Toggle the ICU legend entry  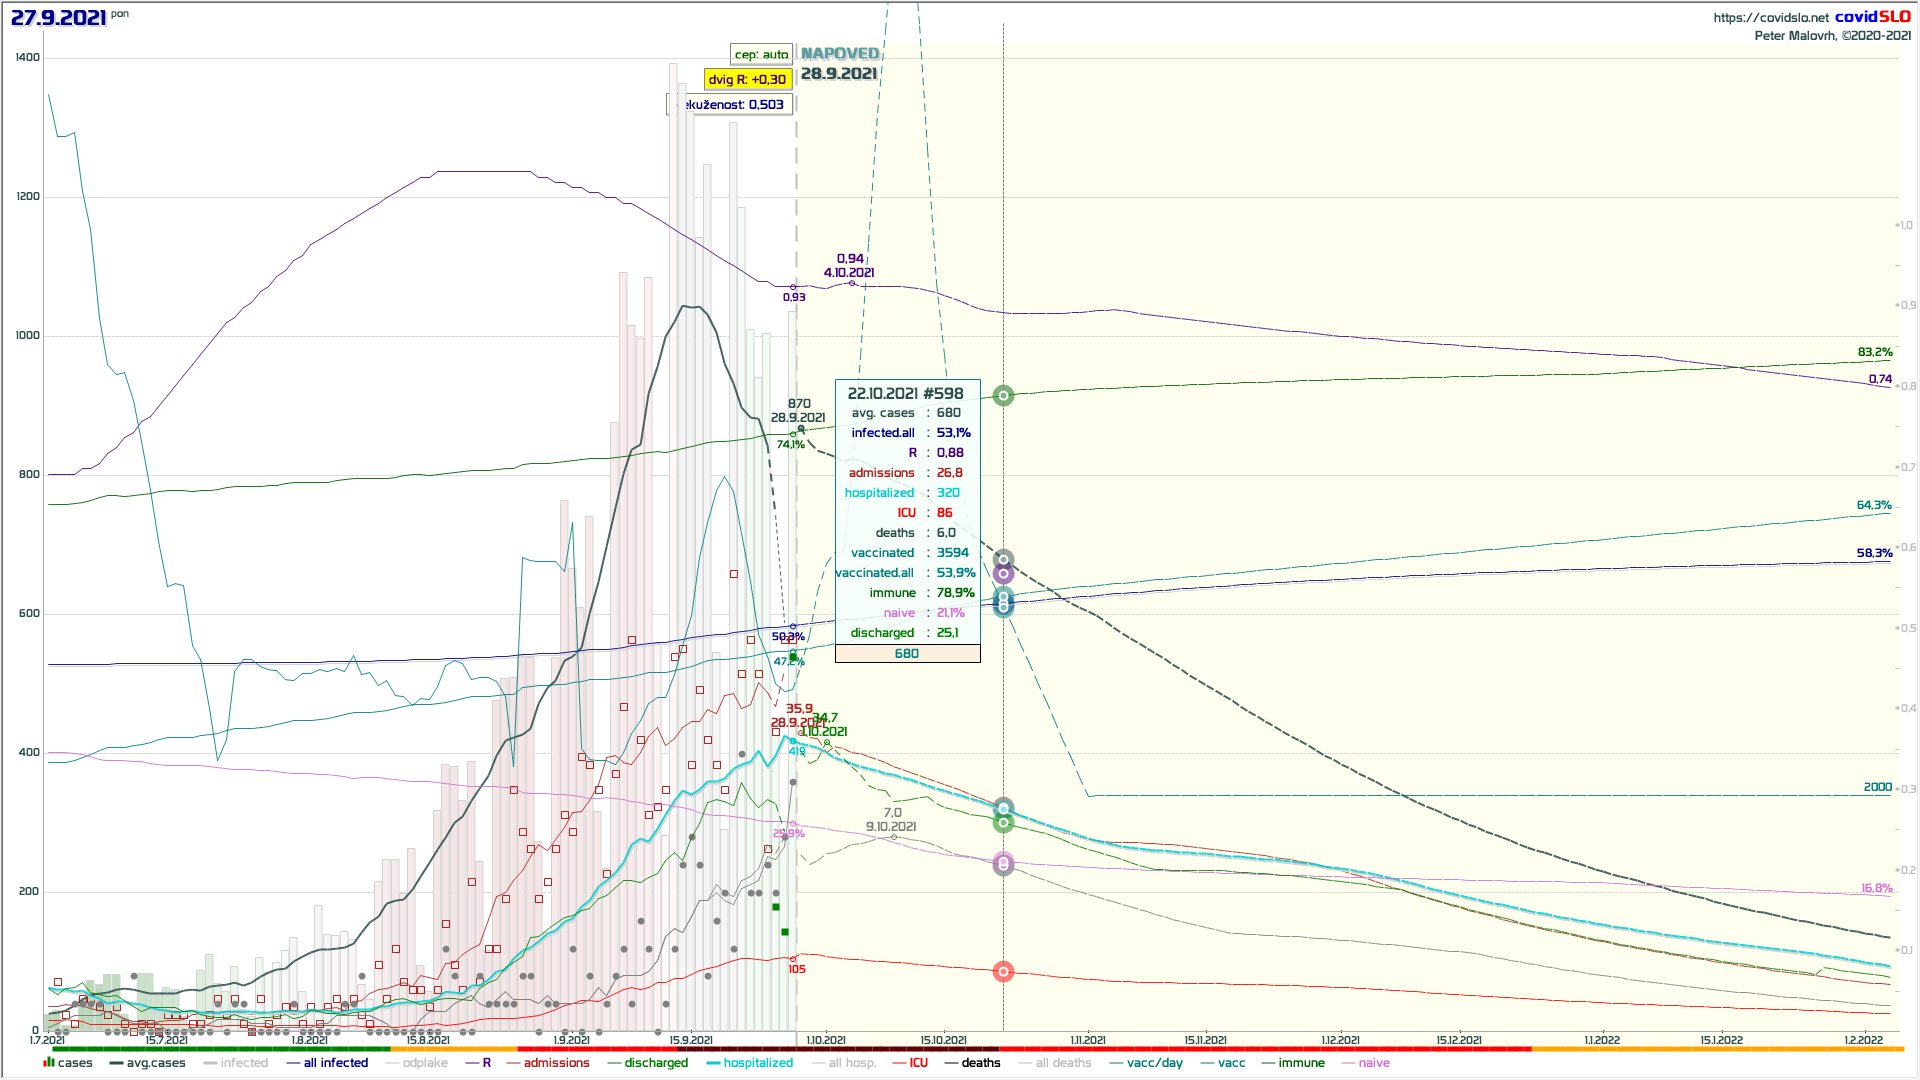coord(918,1063)
